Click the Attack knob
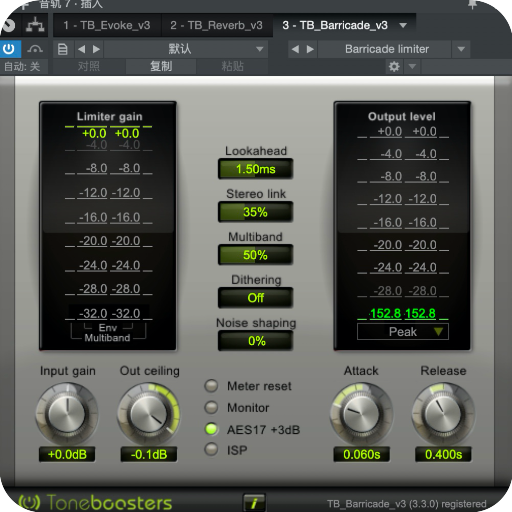 [x=361, y=413]
